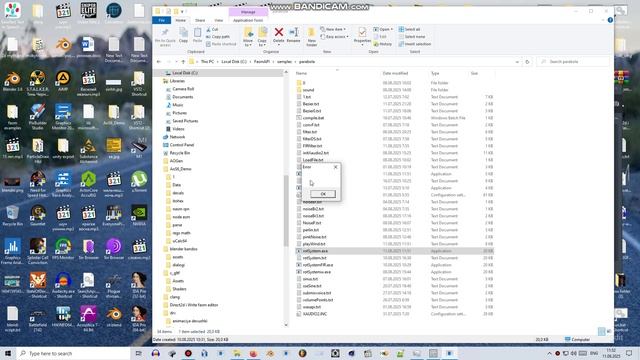Click the navigation pane vertical scrollbar
This screenshot has width=640, height=360.
(286, 210)
